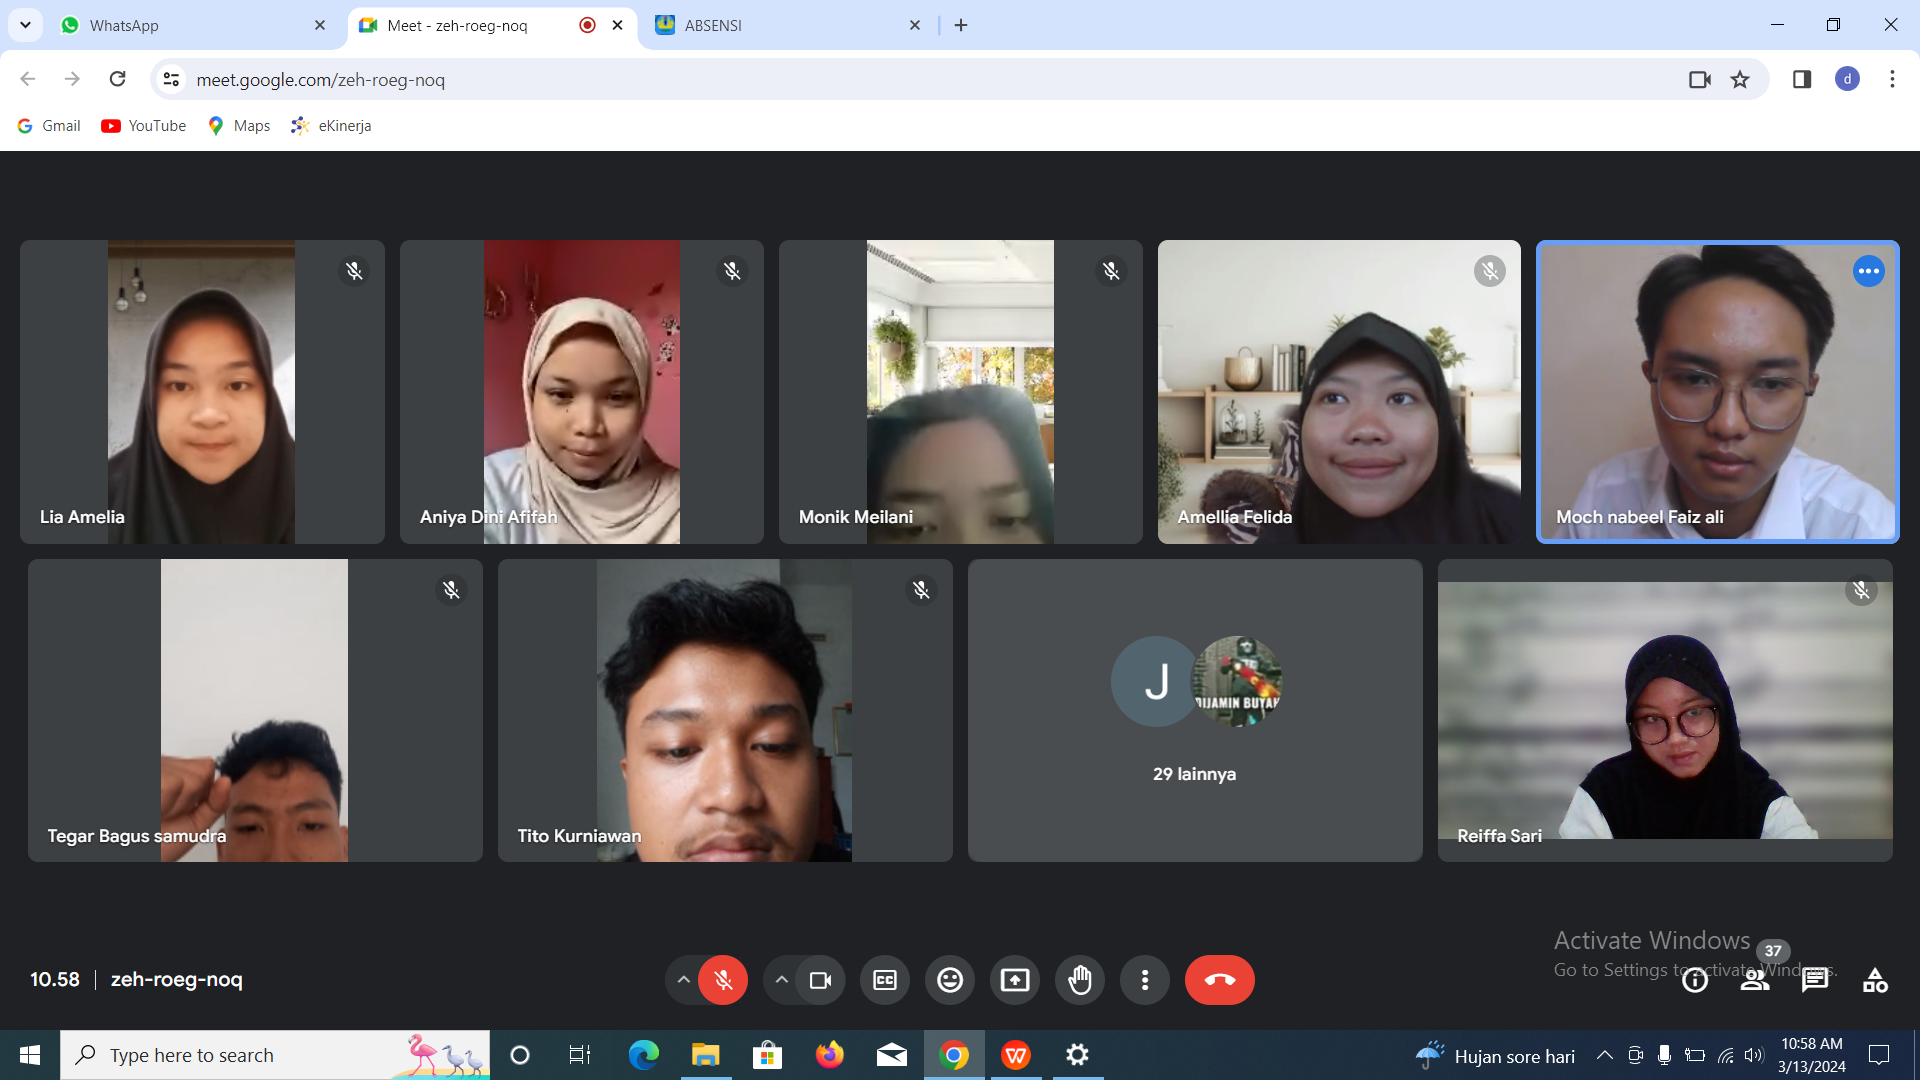Turn on closed captions
This screenshot has height=1080, width=1920.
click(x=885, y=980)
